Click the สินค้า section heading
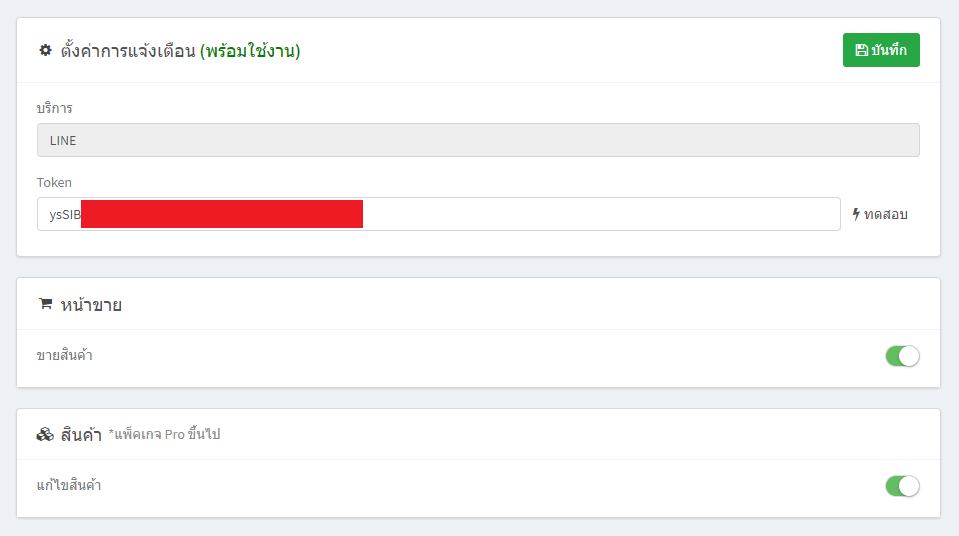Viewport: 959px width, 536px height. coord(82,435)
